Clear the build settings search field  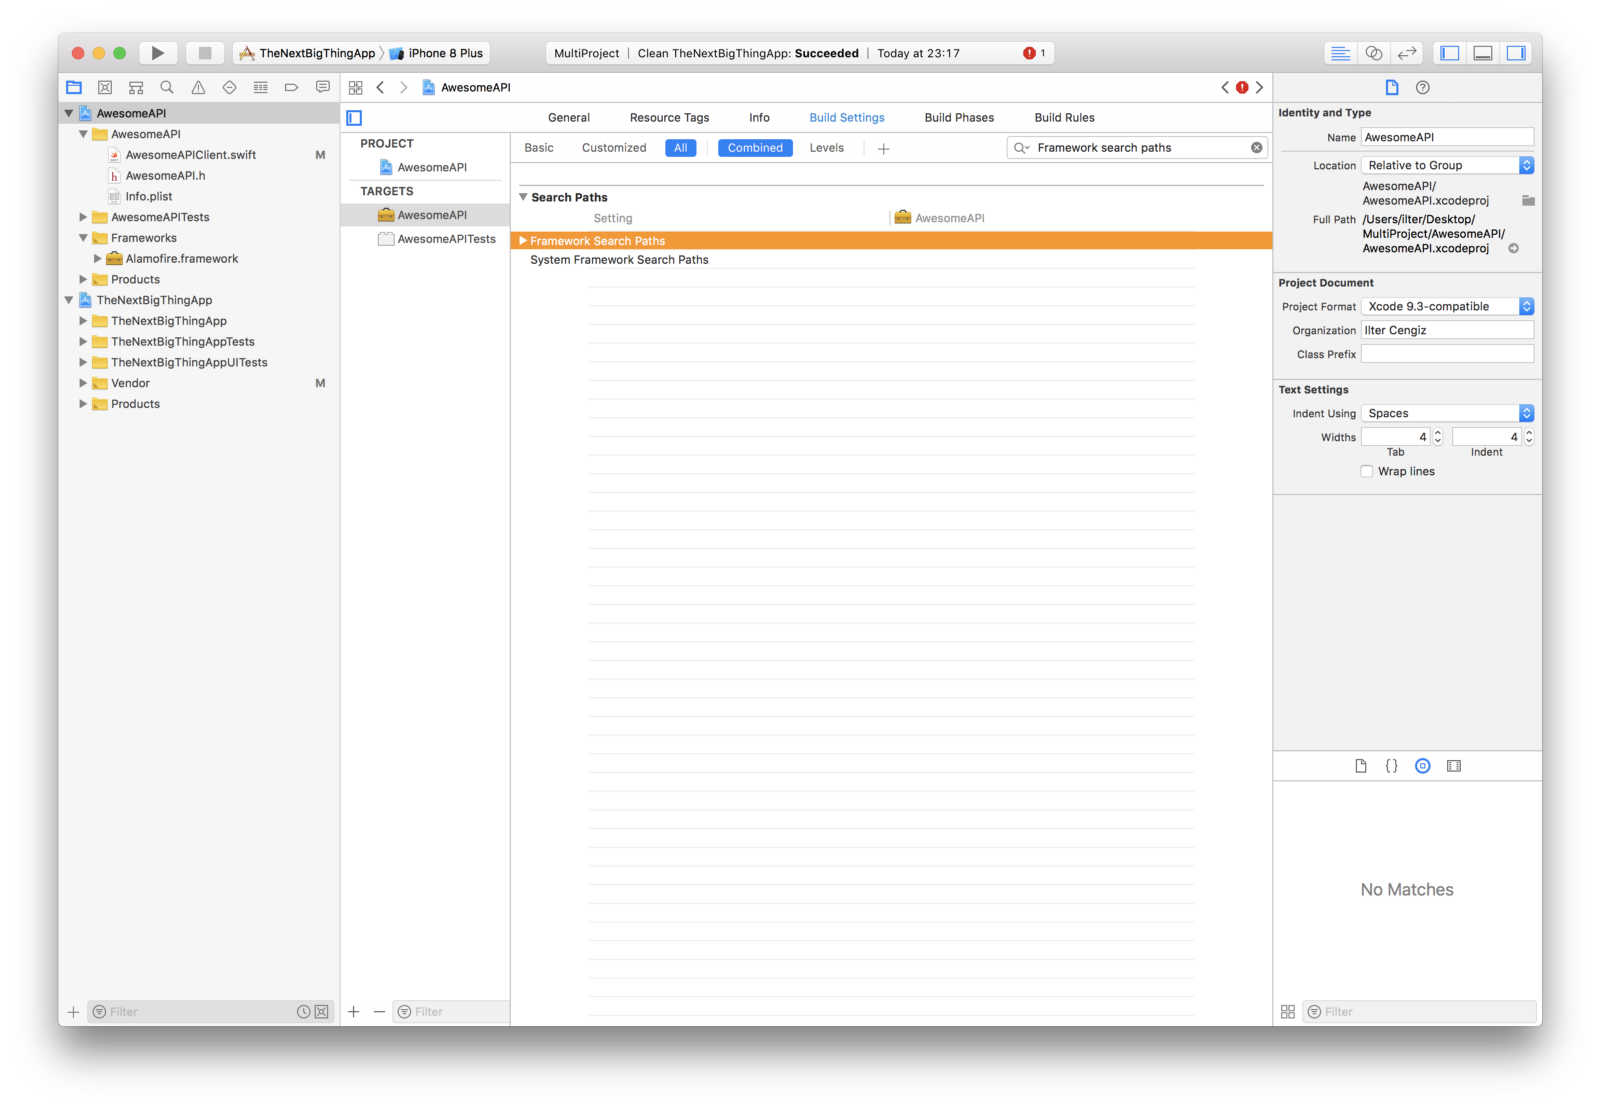click(x=1256, y=147)
